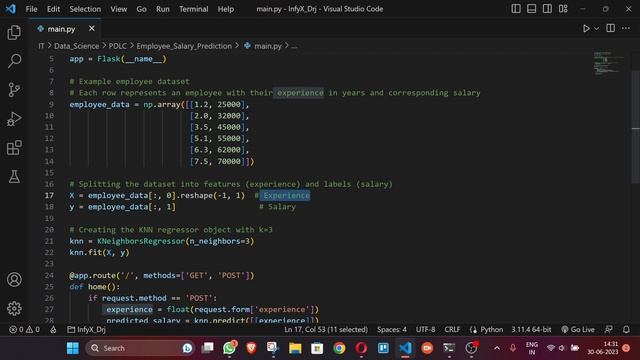The height and width of the screenshot is (360, 640).
Task: Open the Accounts menu icon
Action: tap(14, 280)
